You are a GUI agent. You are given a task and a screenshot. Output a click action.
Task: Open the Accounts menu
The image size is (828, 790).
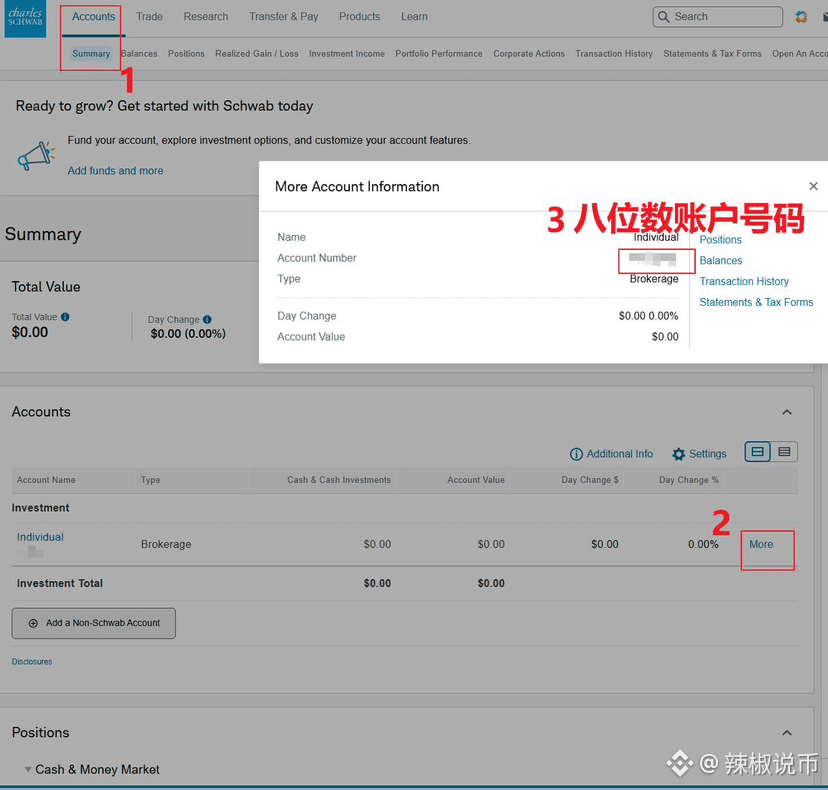[x=93, y=17]
